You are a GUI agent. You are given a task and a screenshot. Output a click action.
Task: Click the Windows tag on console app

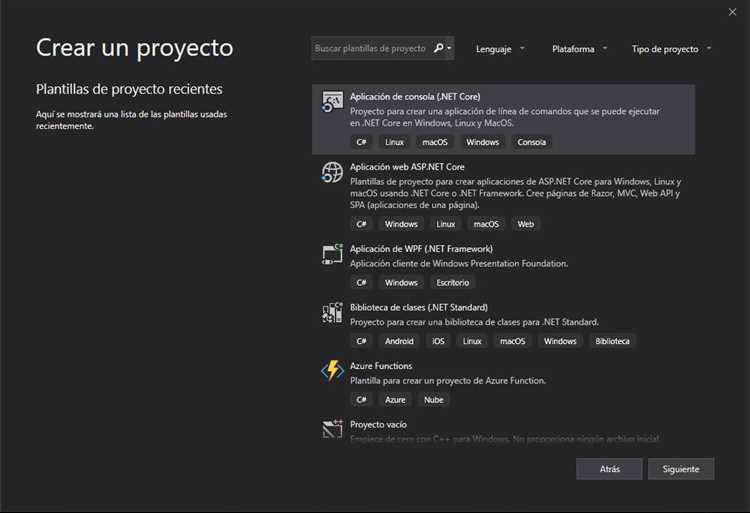pos(483,142)
